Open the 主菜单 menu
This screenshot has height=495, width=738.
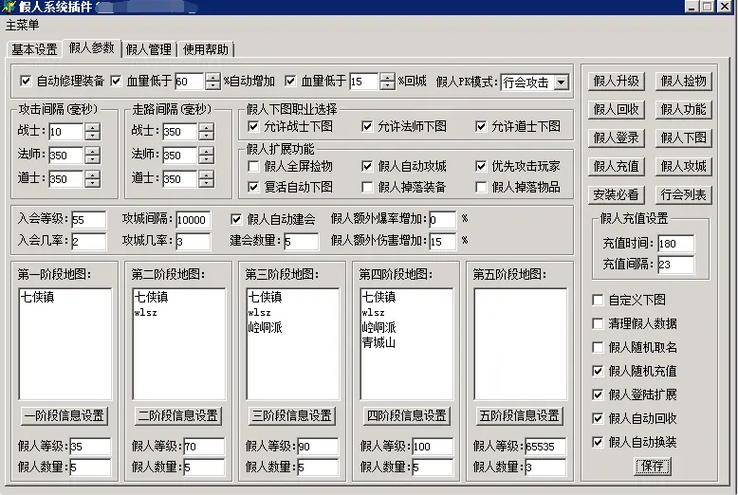coord(22,24)
